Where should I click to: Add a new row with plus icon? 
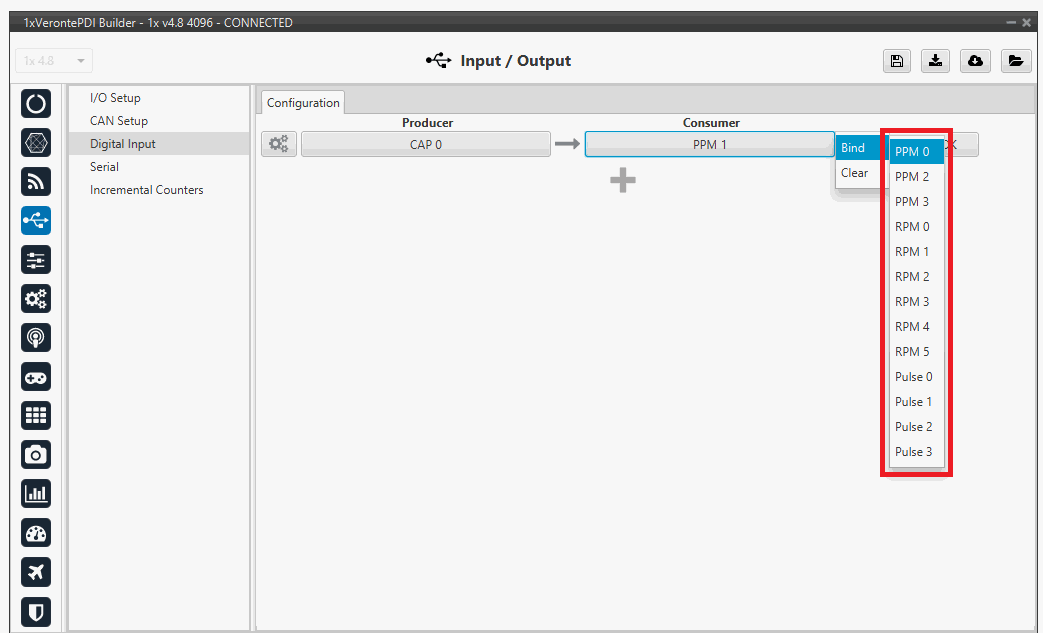click(x=623, y=180)
